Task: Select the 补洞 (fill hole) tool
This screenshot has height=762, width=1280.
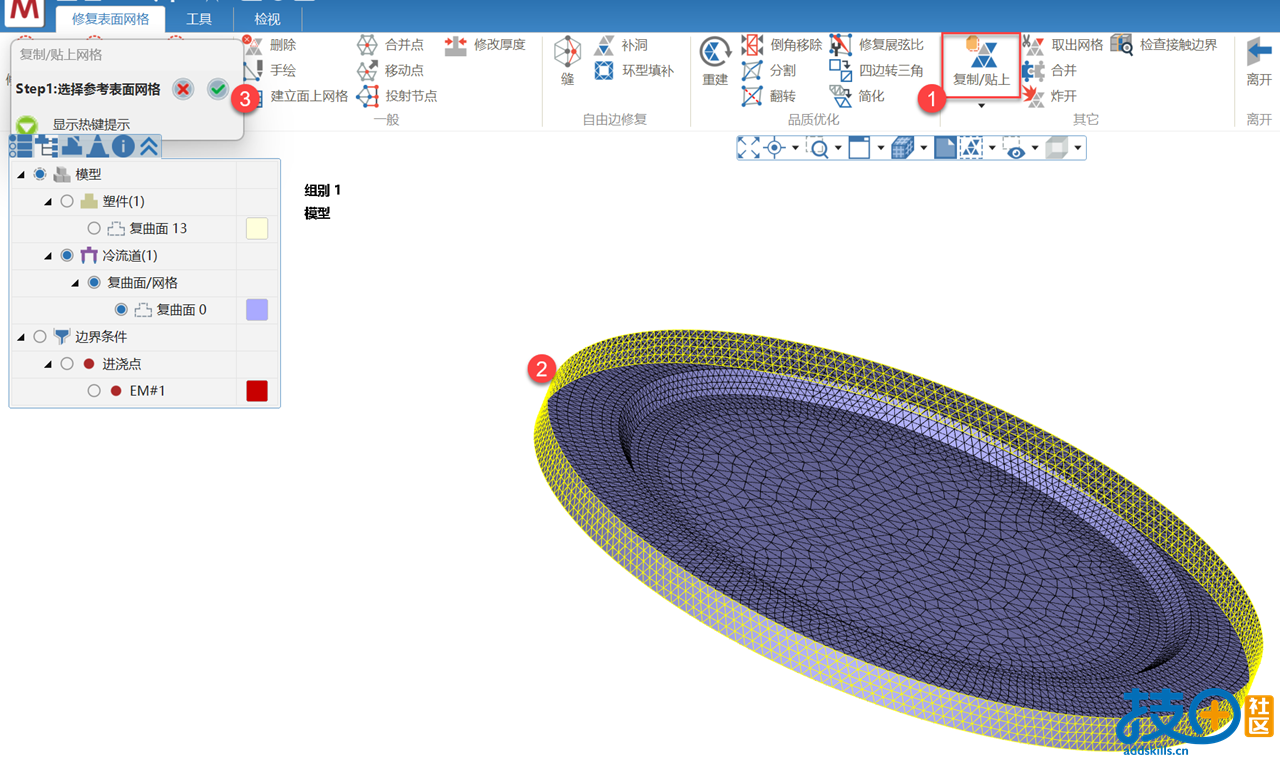Action: [621, 45]
